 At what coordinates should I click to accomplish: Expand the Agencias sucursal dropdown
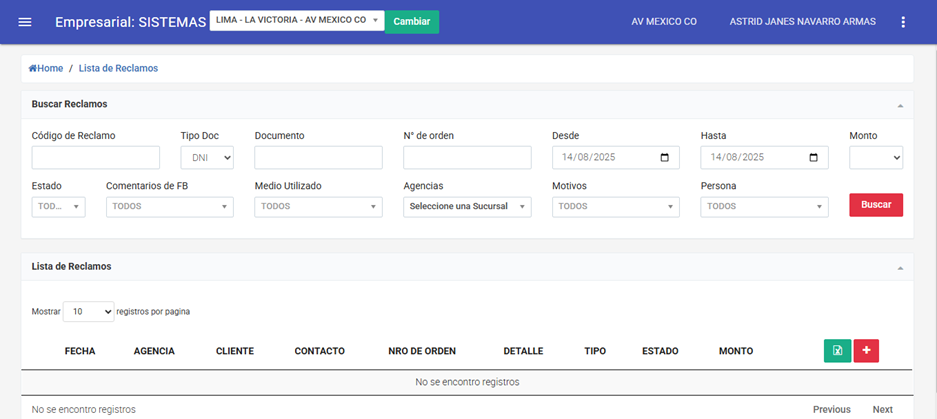[x=467, y=207]
